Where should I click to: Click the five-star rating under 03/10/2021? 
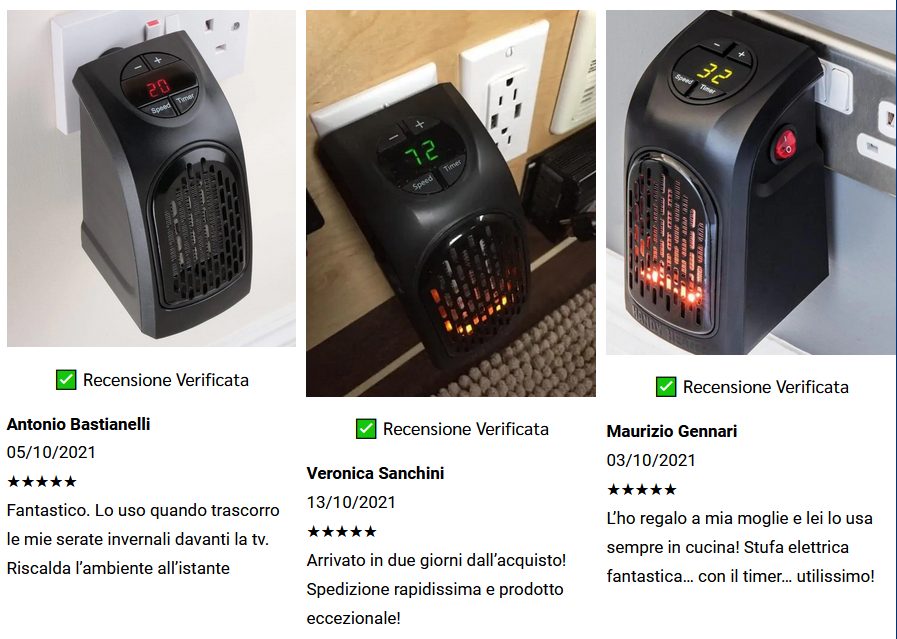click(641, 490)
